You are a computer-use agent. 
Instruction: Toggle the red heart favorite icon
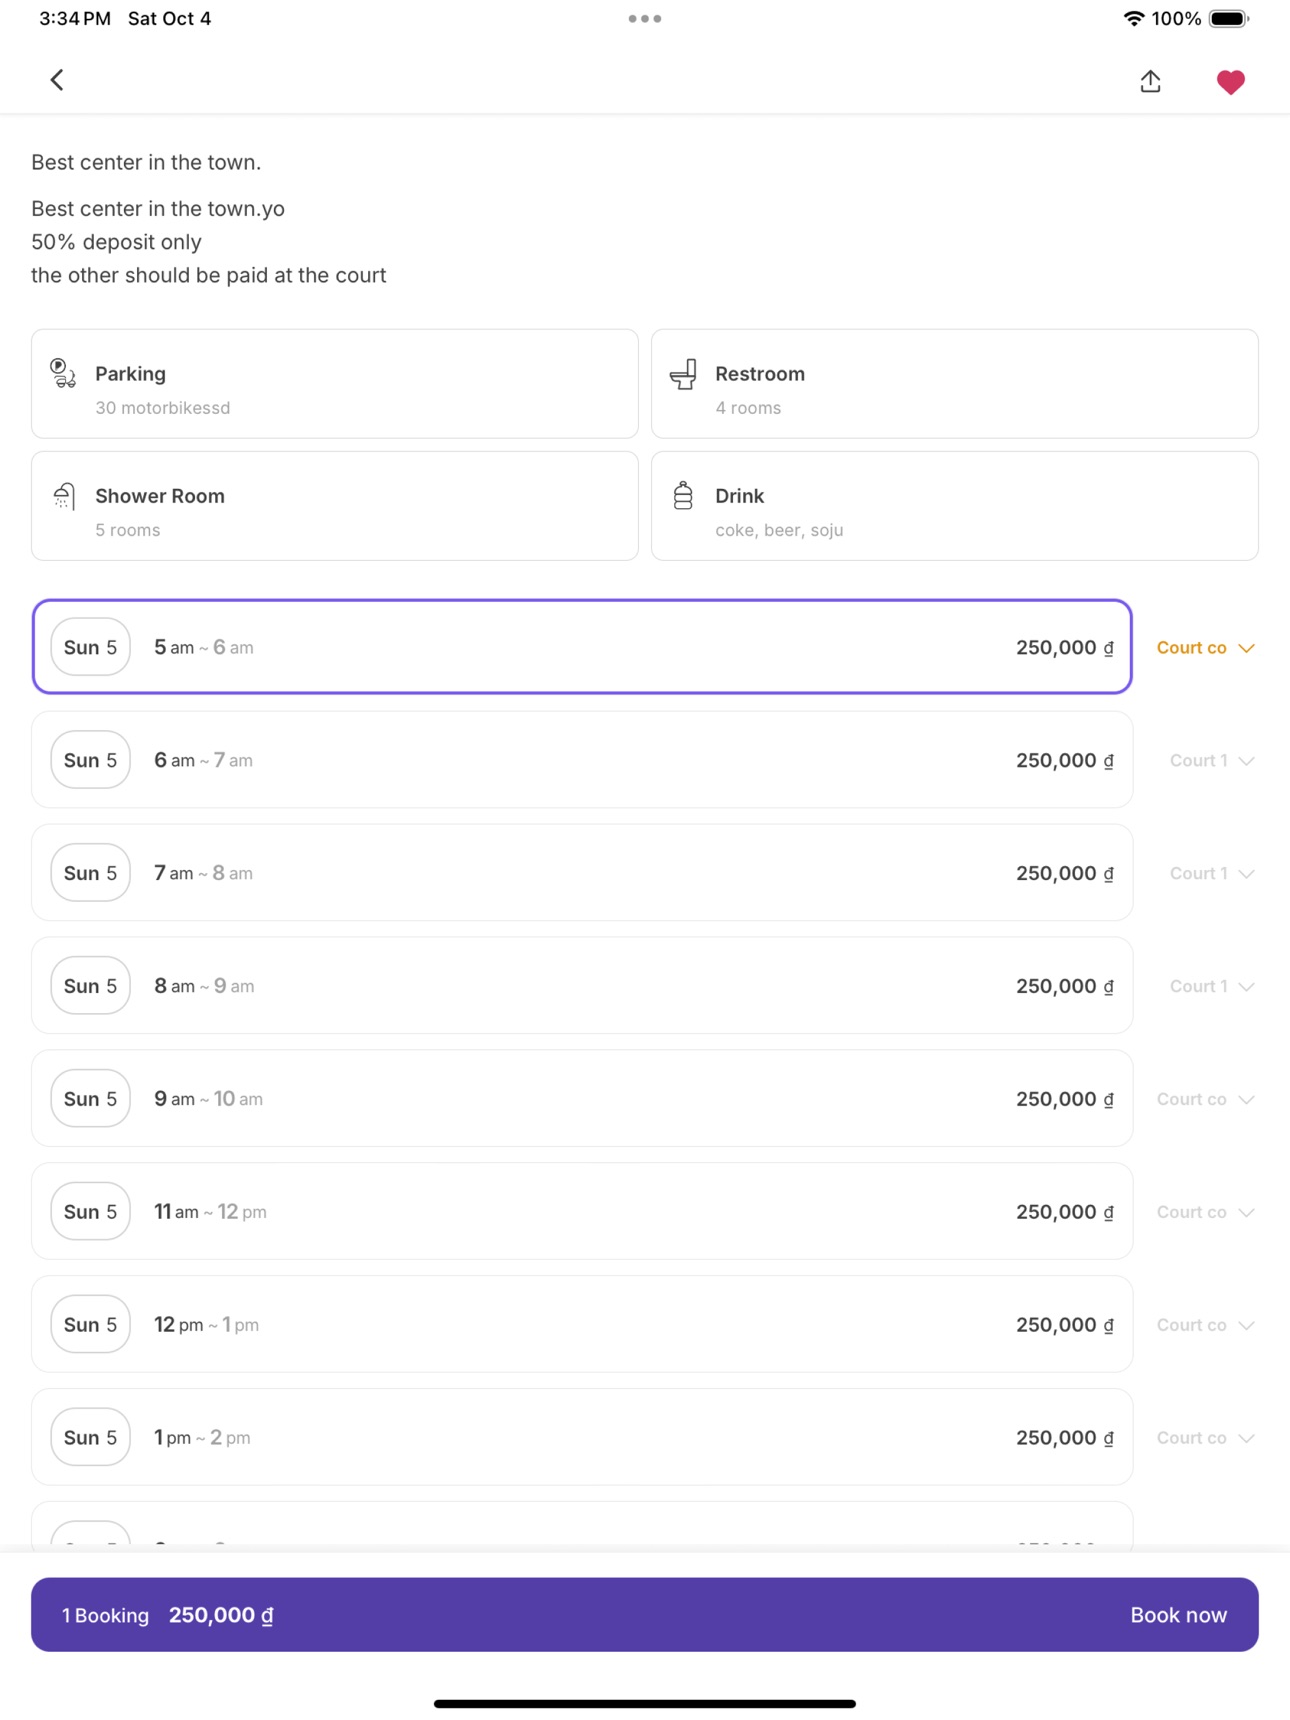[1230, 82]
